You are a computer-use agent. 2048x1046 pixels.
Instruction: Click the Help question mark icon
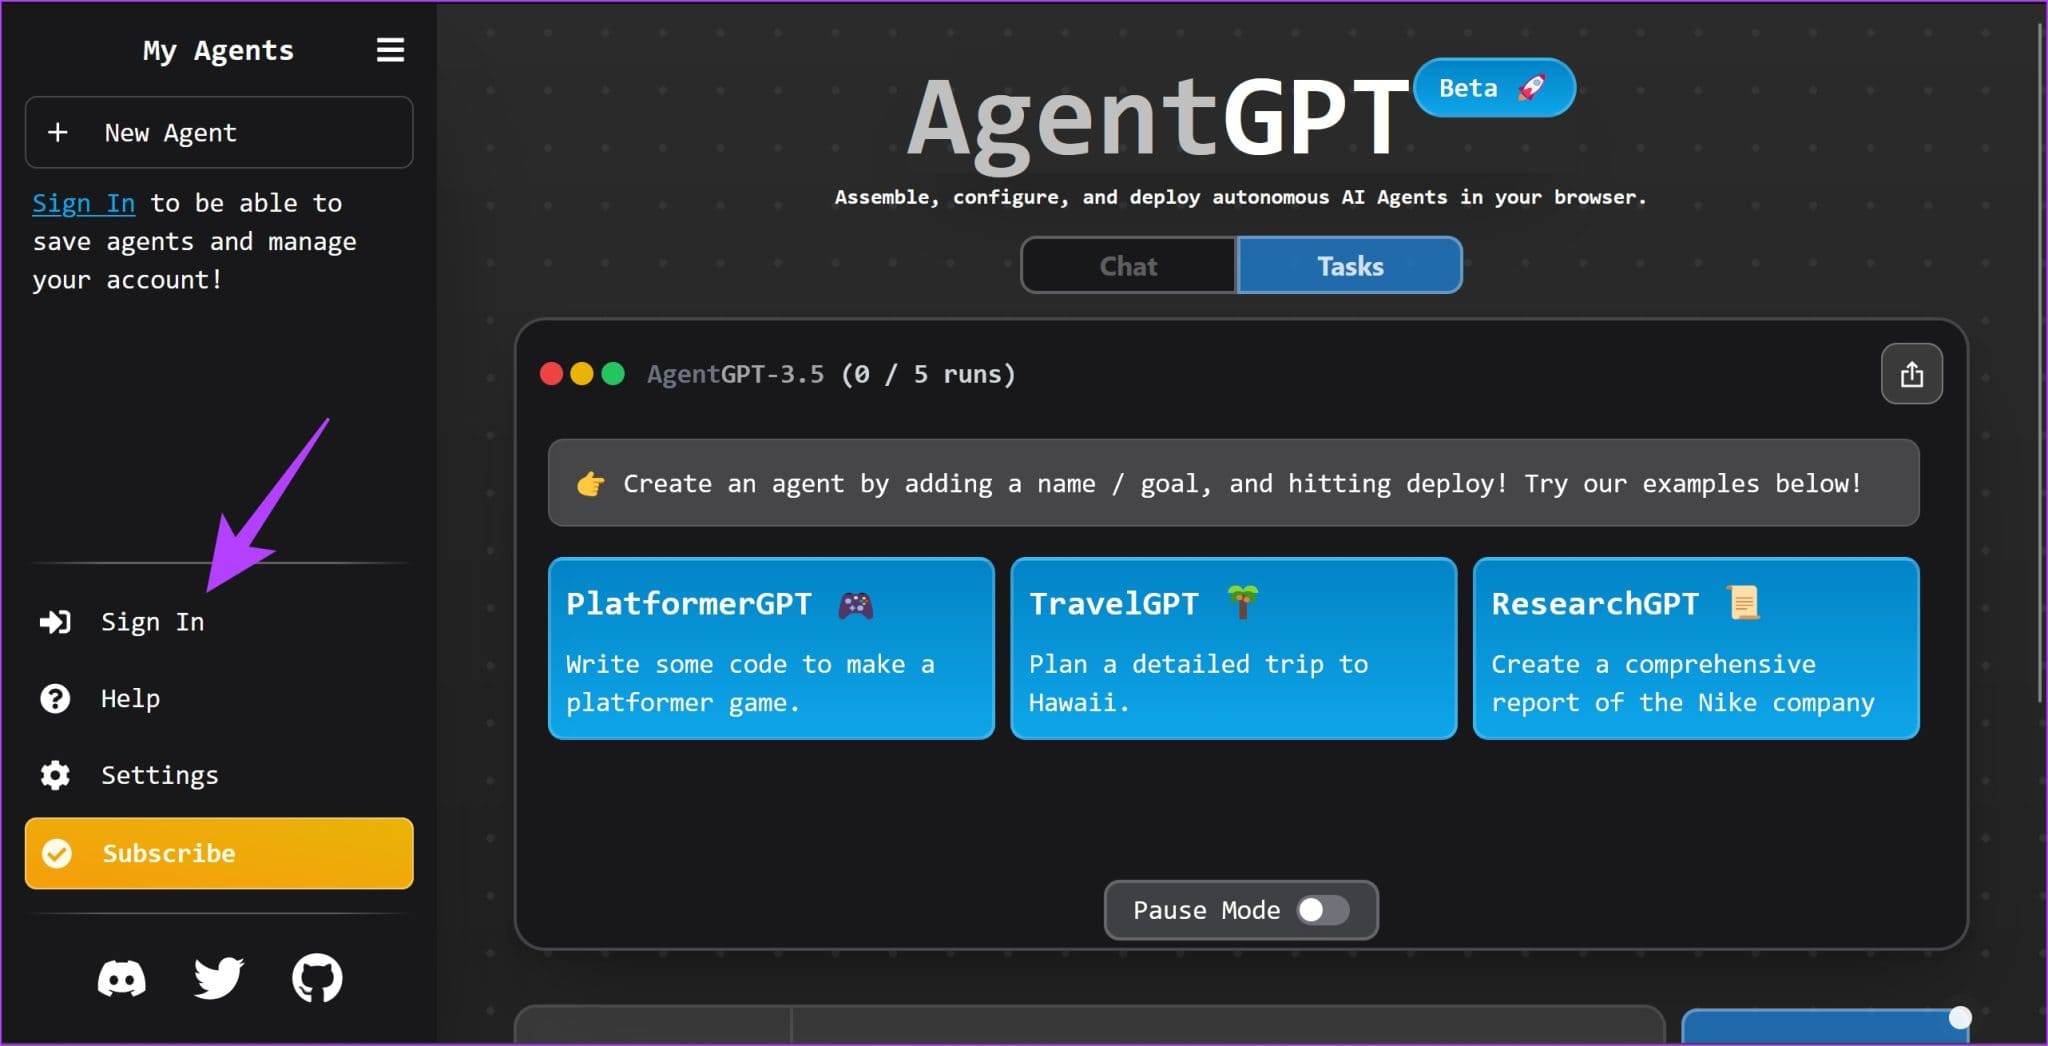point(55,698)
